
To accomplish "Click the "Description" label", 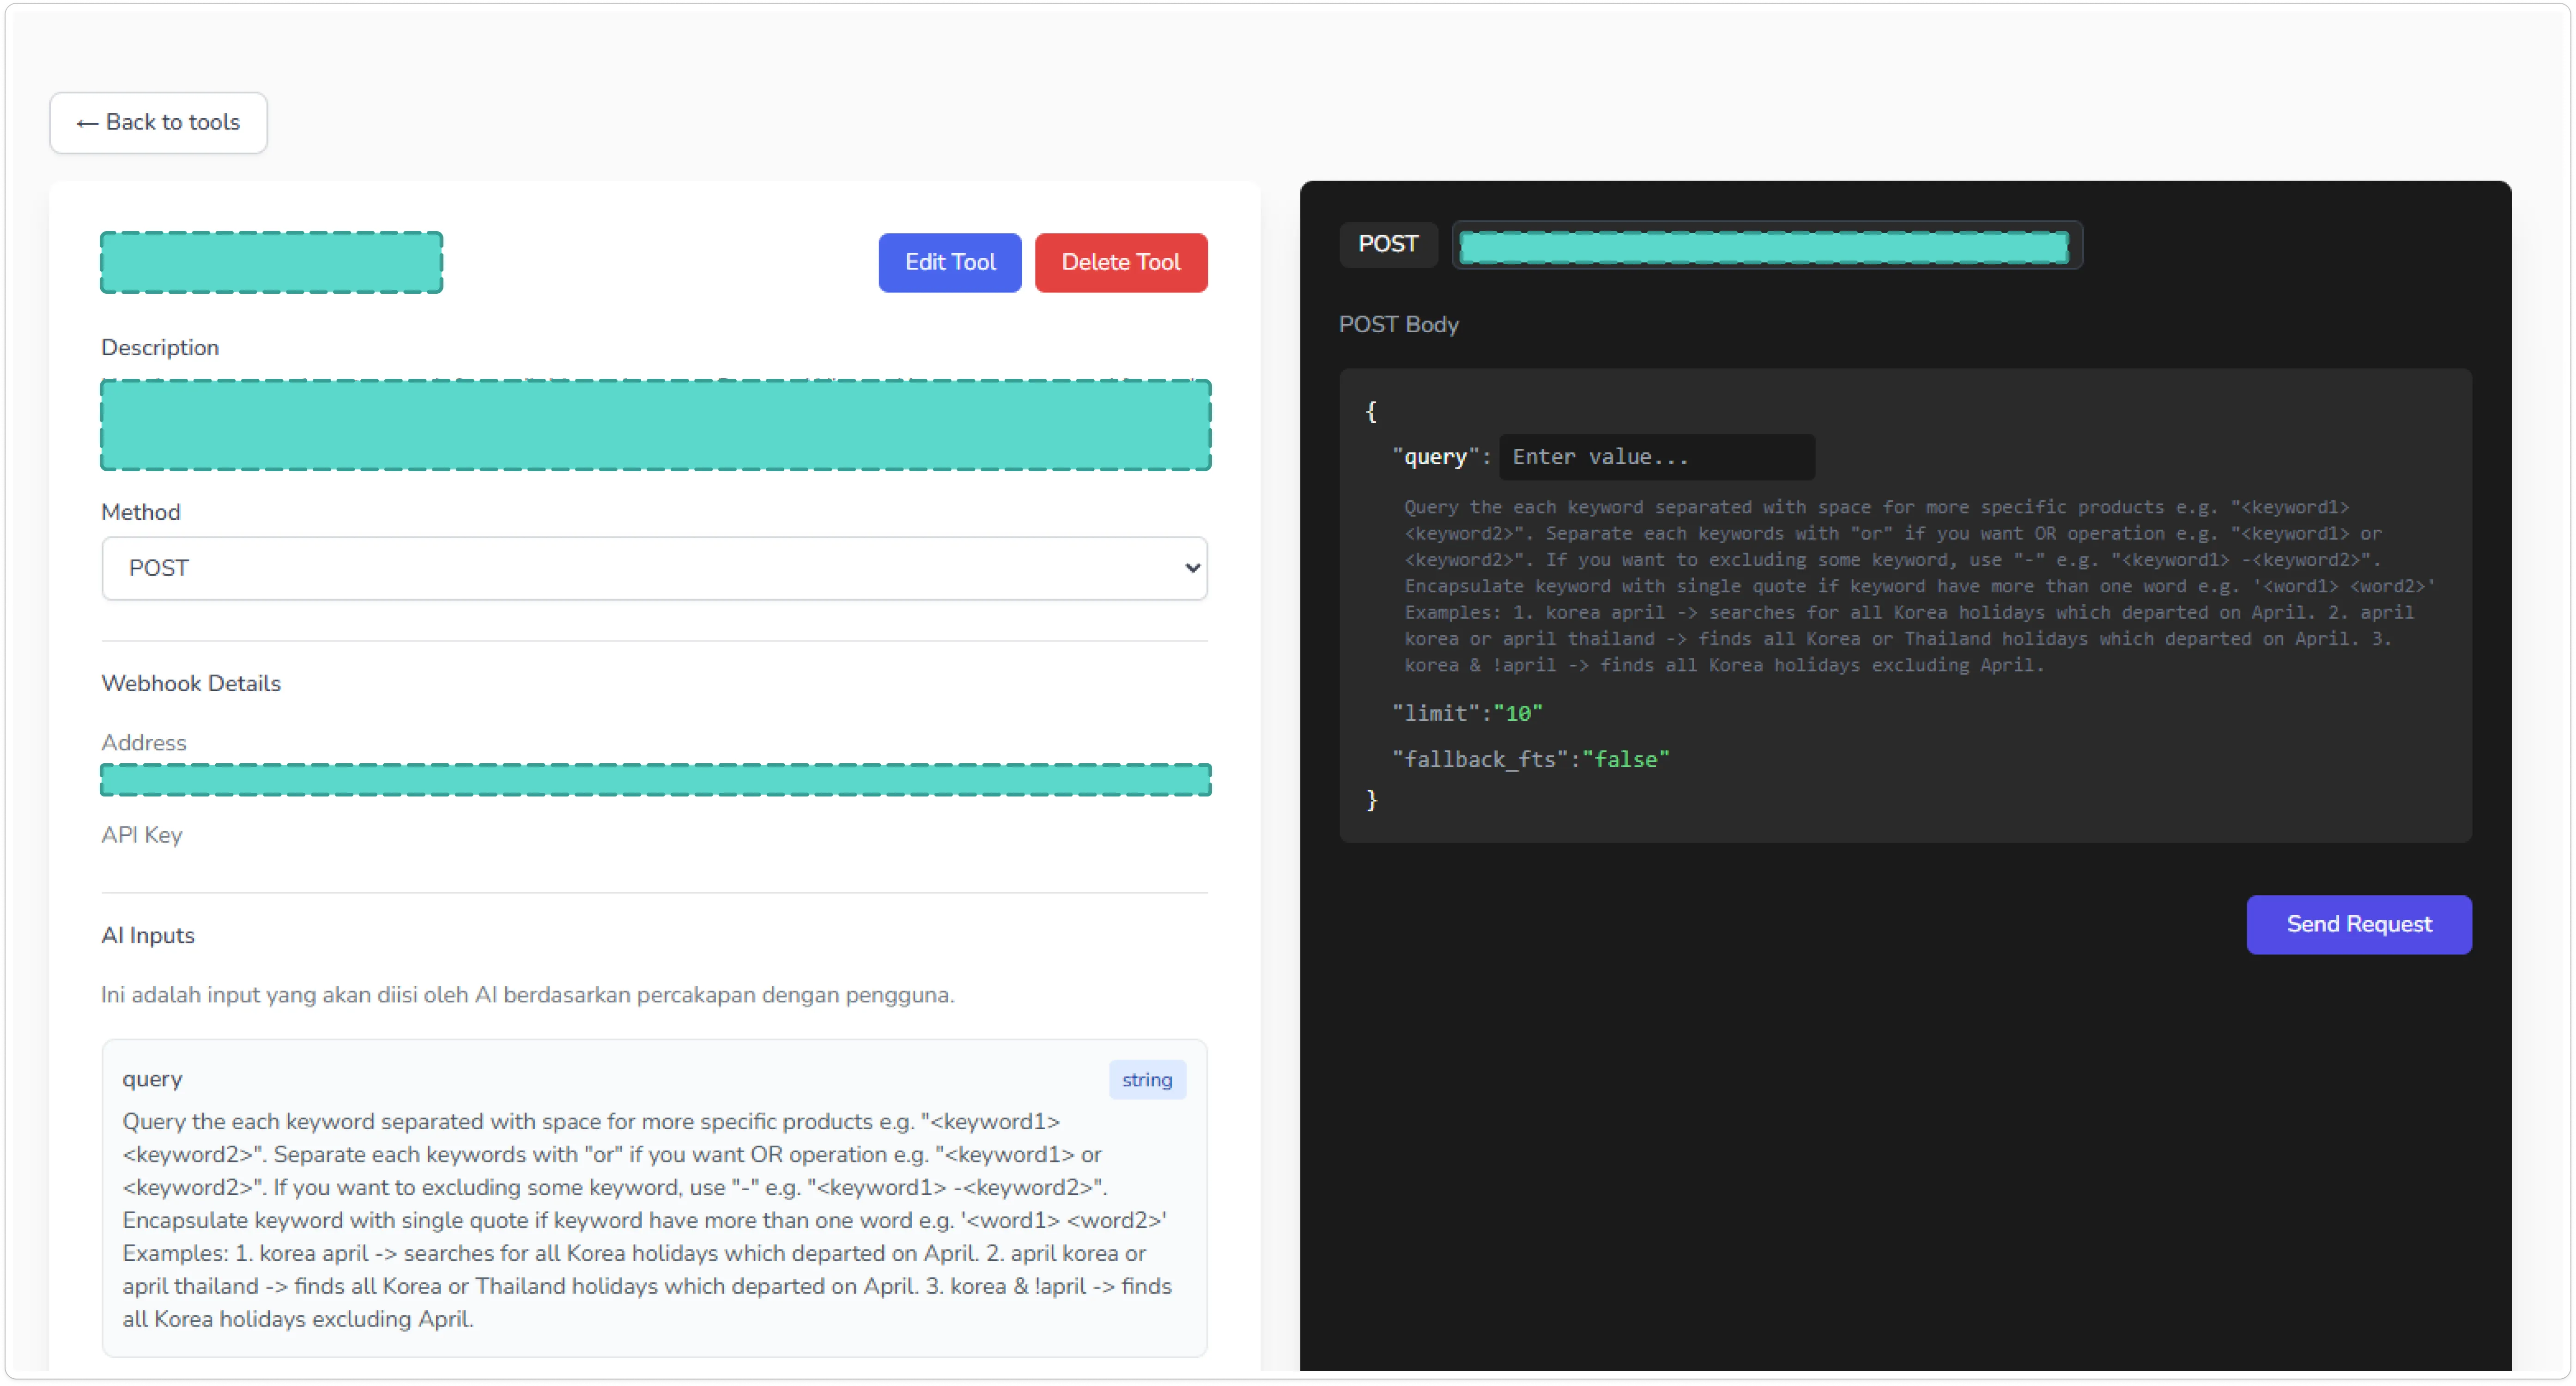I will click(x=160, y=347).
